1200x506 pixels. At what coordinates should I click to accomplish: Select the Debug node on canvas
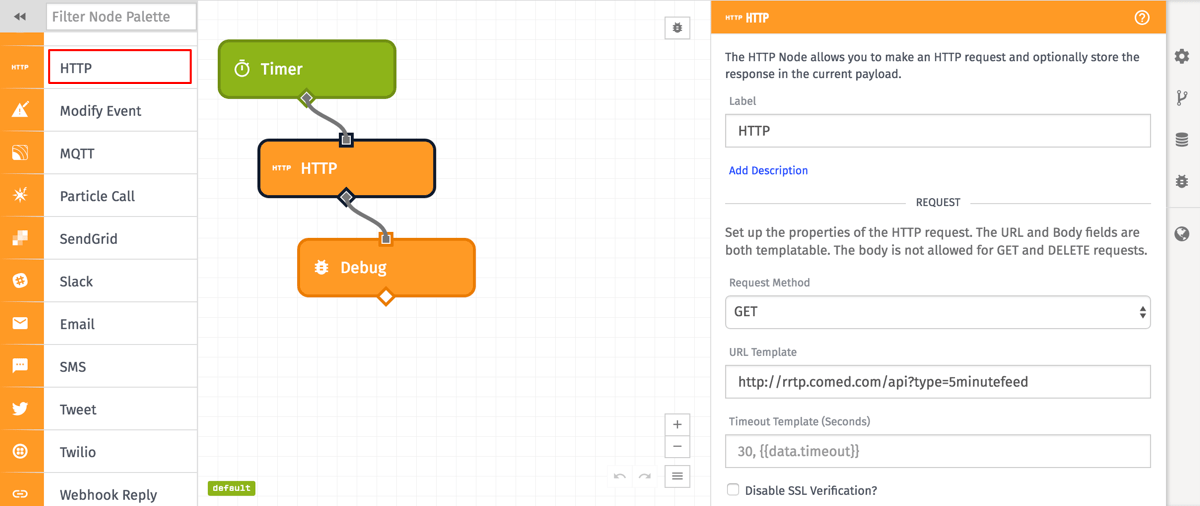tap(386, 267)
